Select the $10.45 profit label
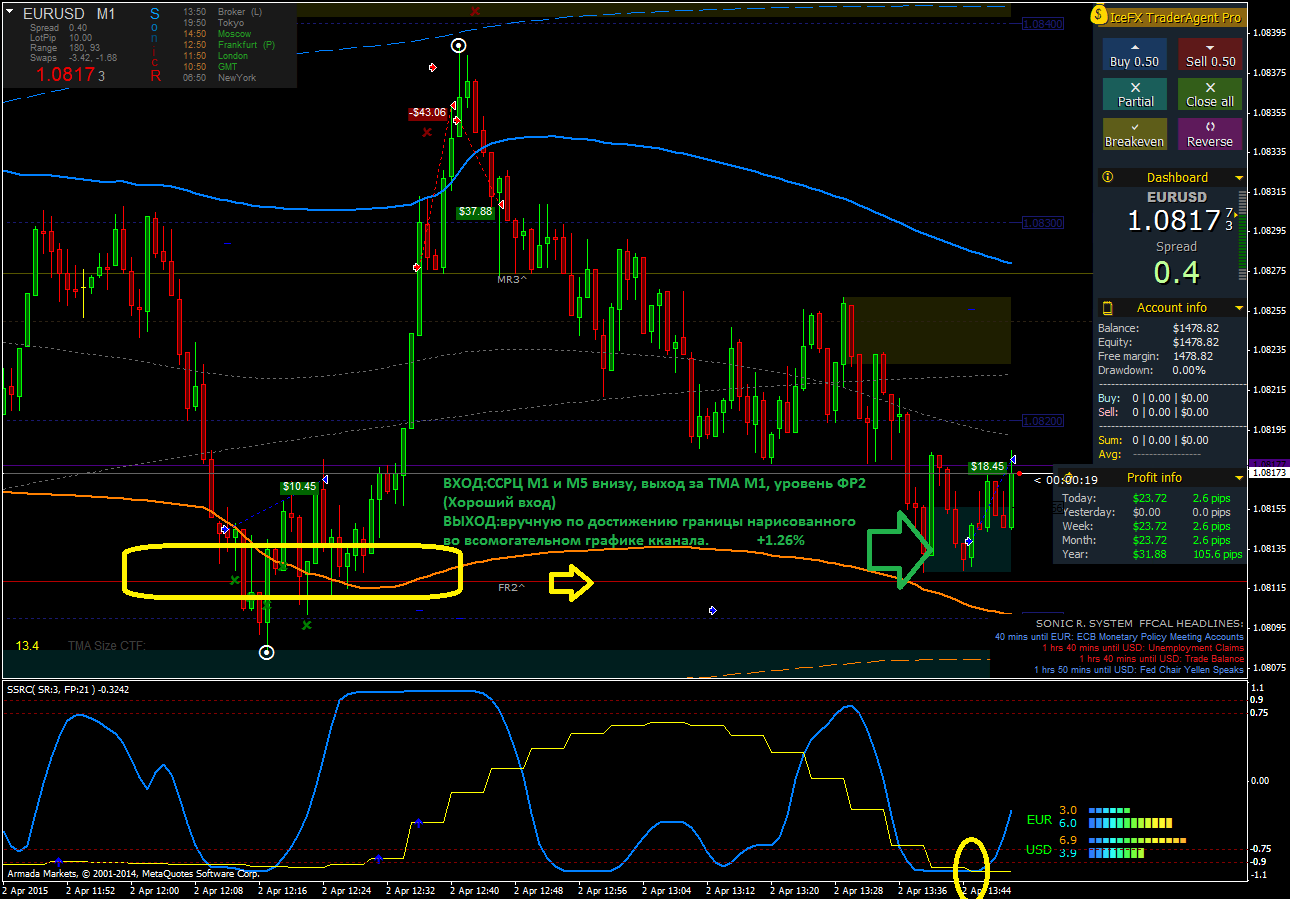Viewport: 1290px width, 899px height. point(299,487)
